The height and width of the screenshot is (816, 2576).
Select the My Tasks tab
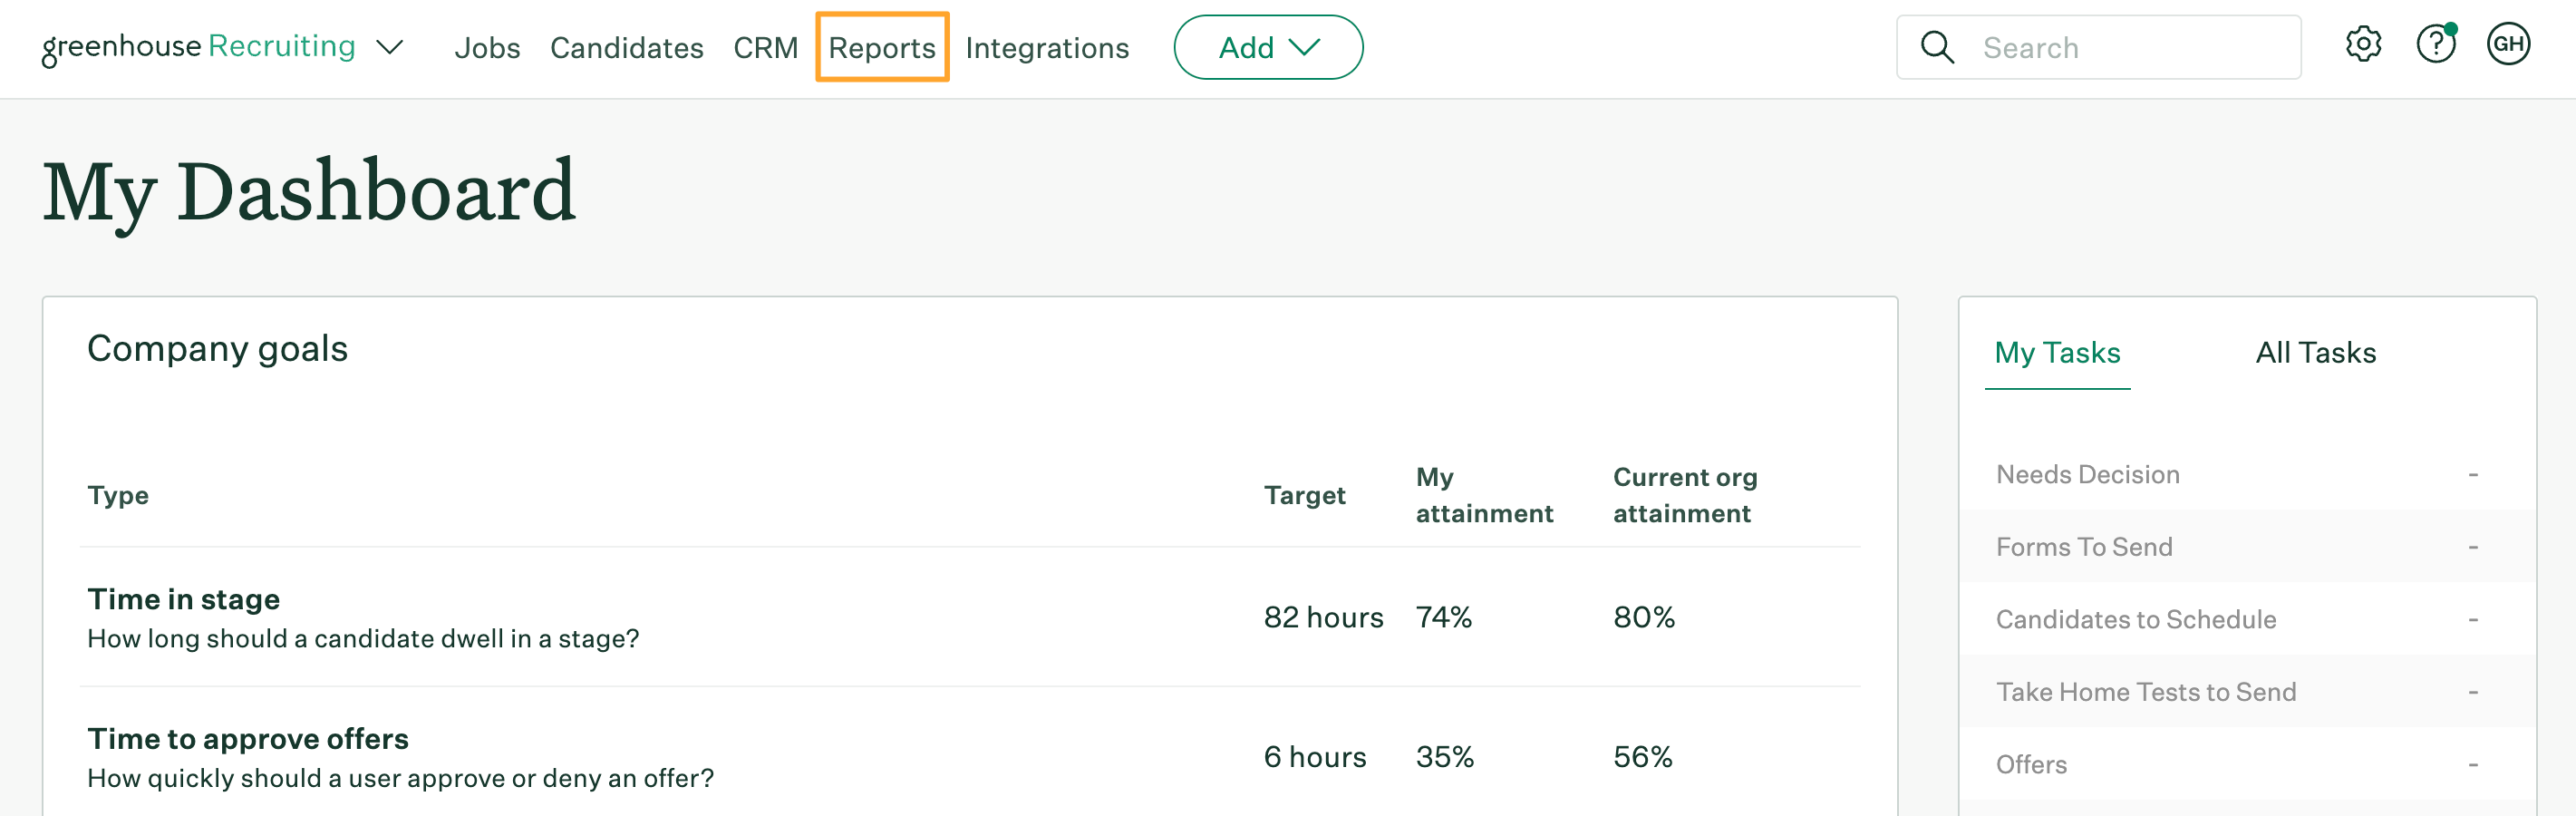click(2056, 352)
